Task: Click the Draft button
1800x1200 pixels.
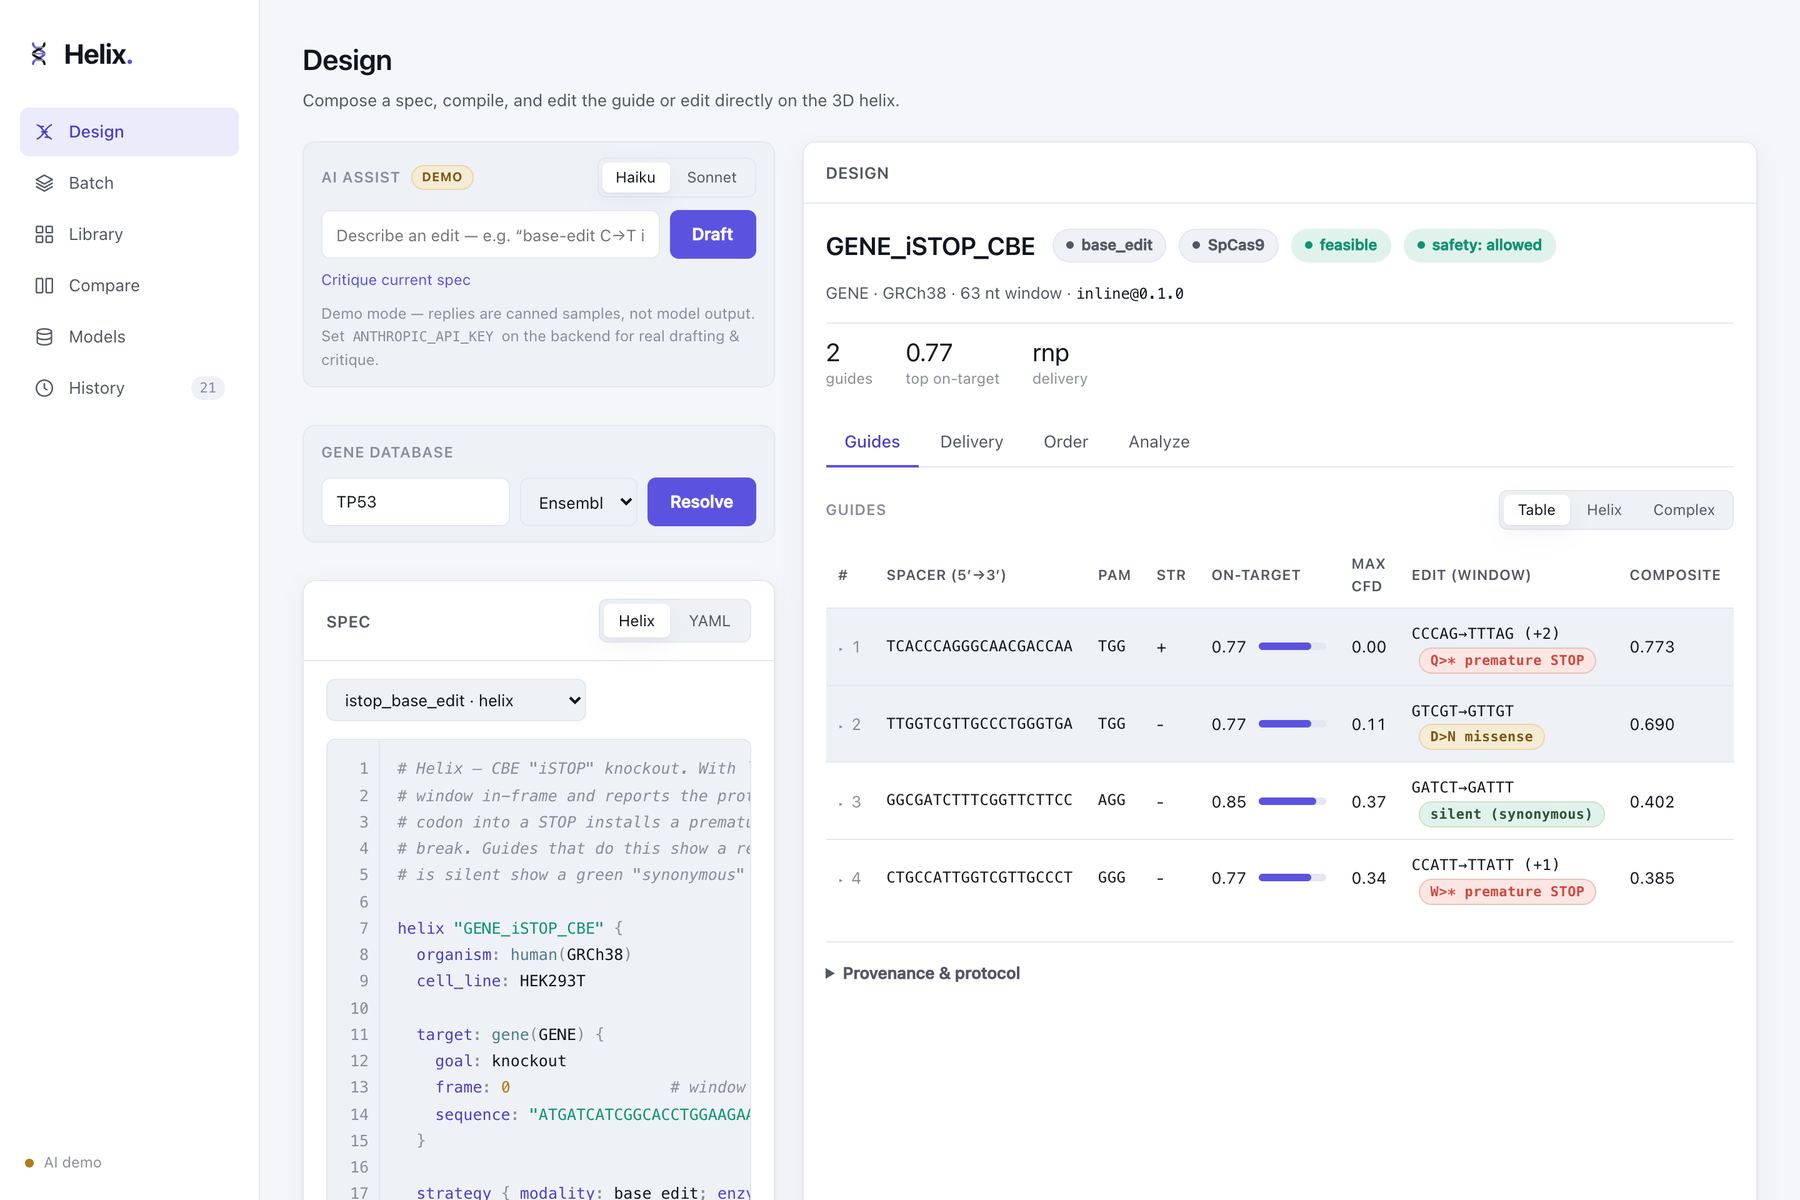Action: tap(712, 234)
